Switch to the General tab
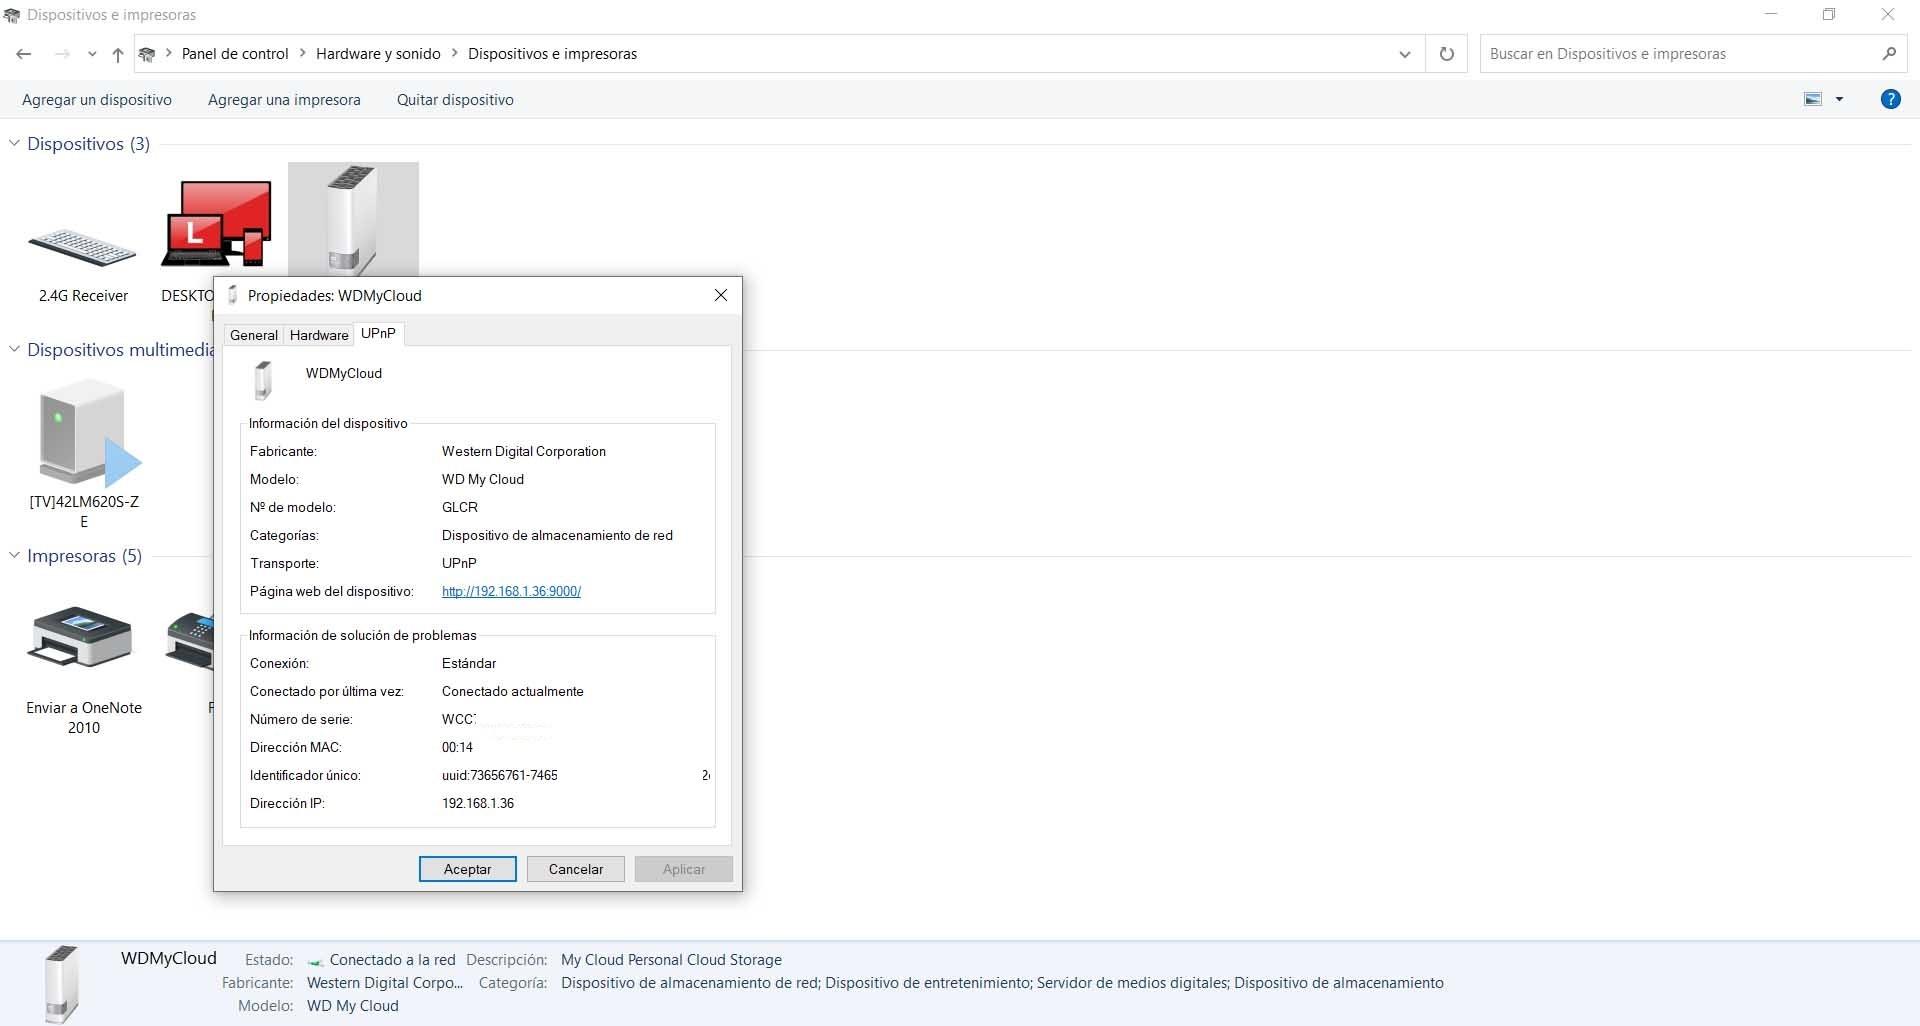1920x1026 pixels. point(254,335)
